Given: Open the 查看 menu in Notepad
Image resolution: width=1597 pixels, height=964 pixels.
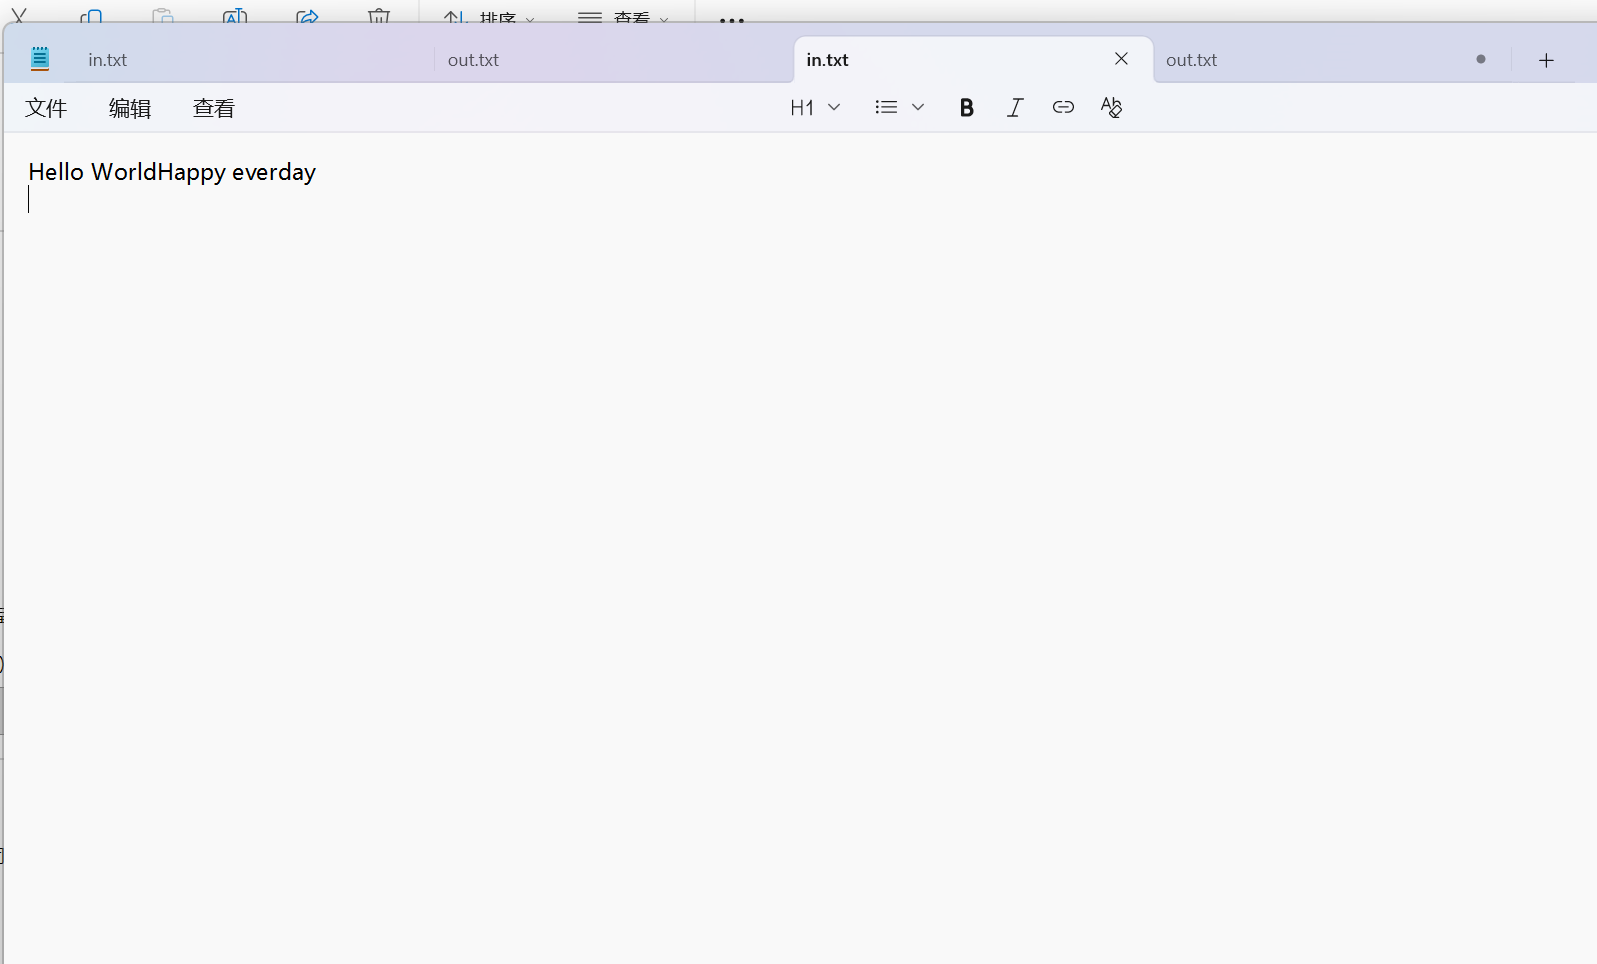Looking at the screenshot, I should [214, 108].
